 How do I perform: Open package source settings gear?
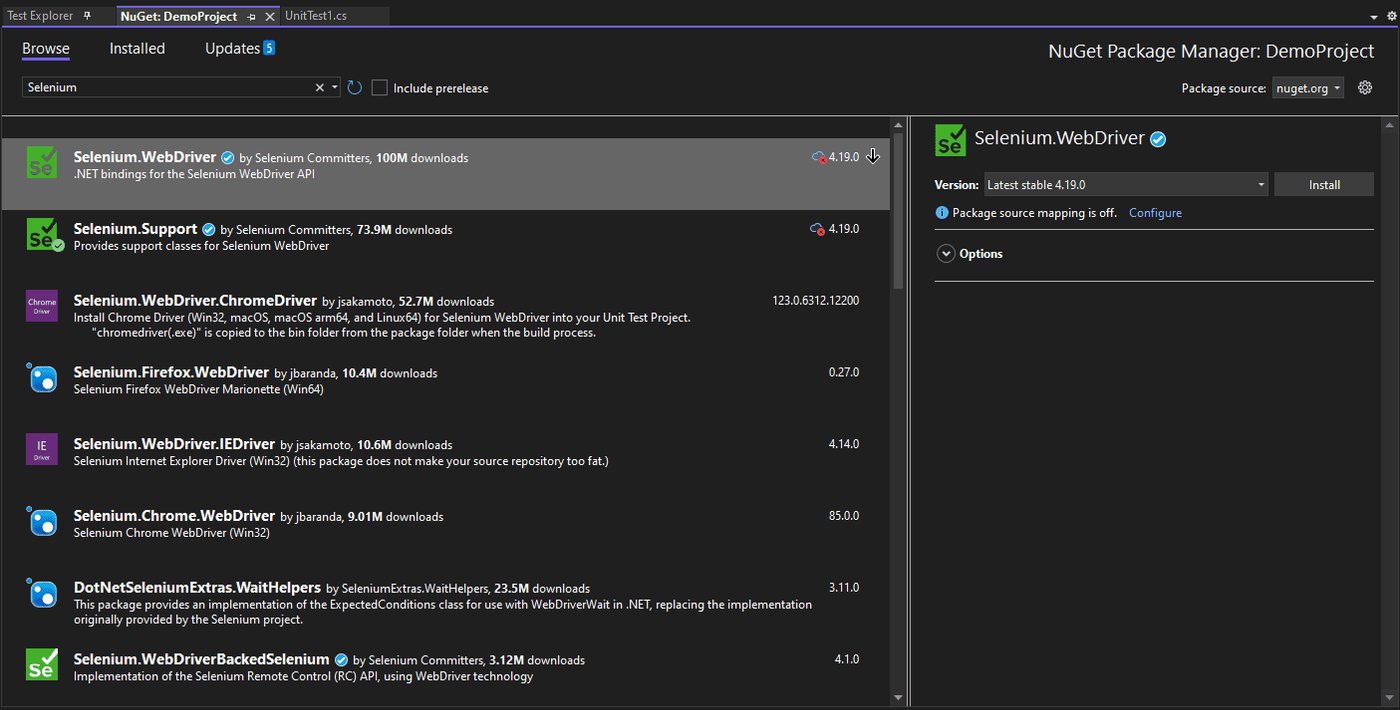point(1365,88)
